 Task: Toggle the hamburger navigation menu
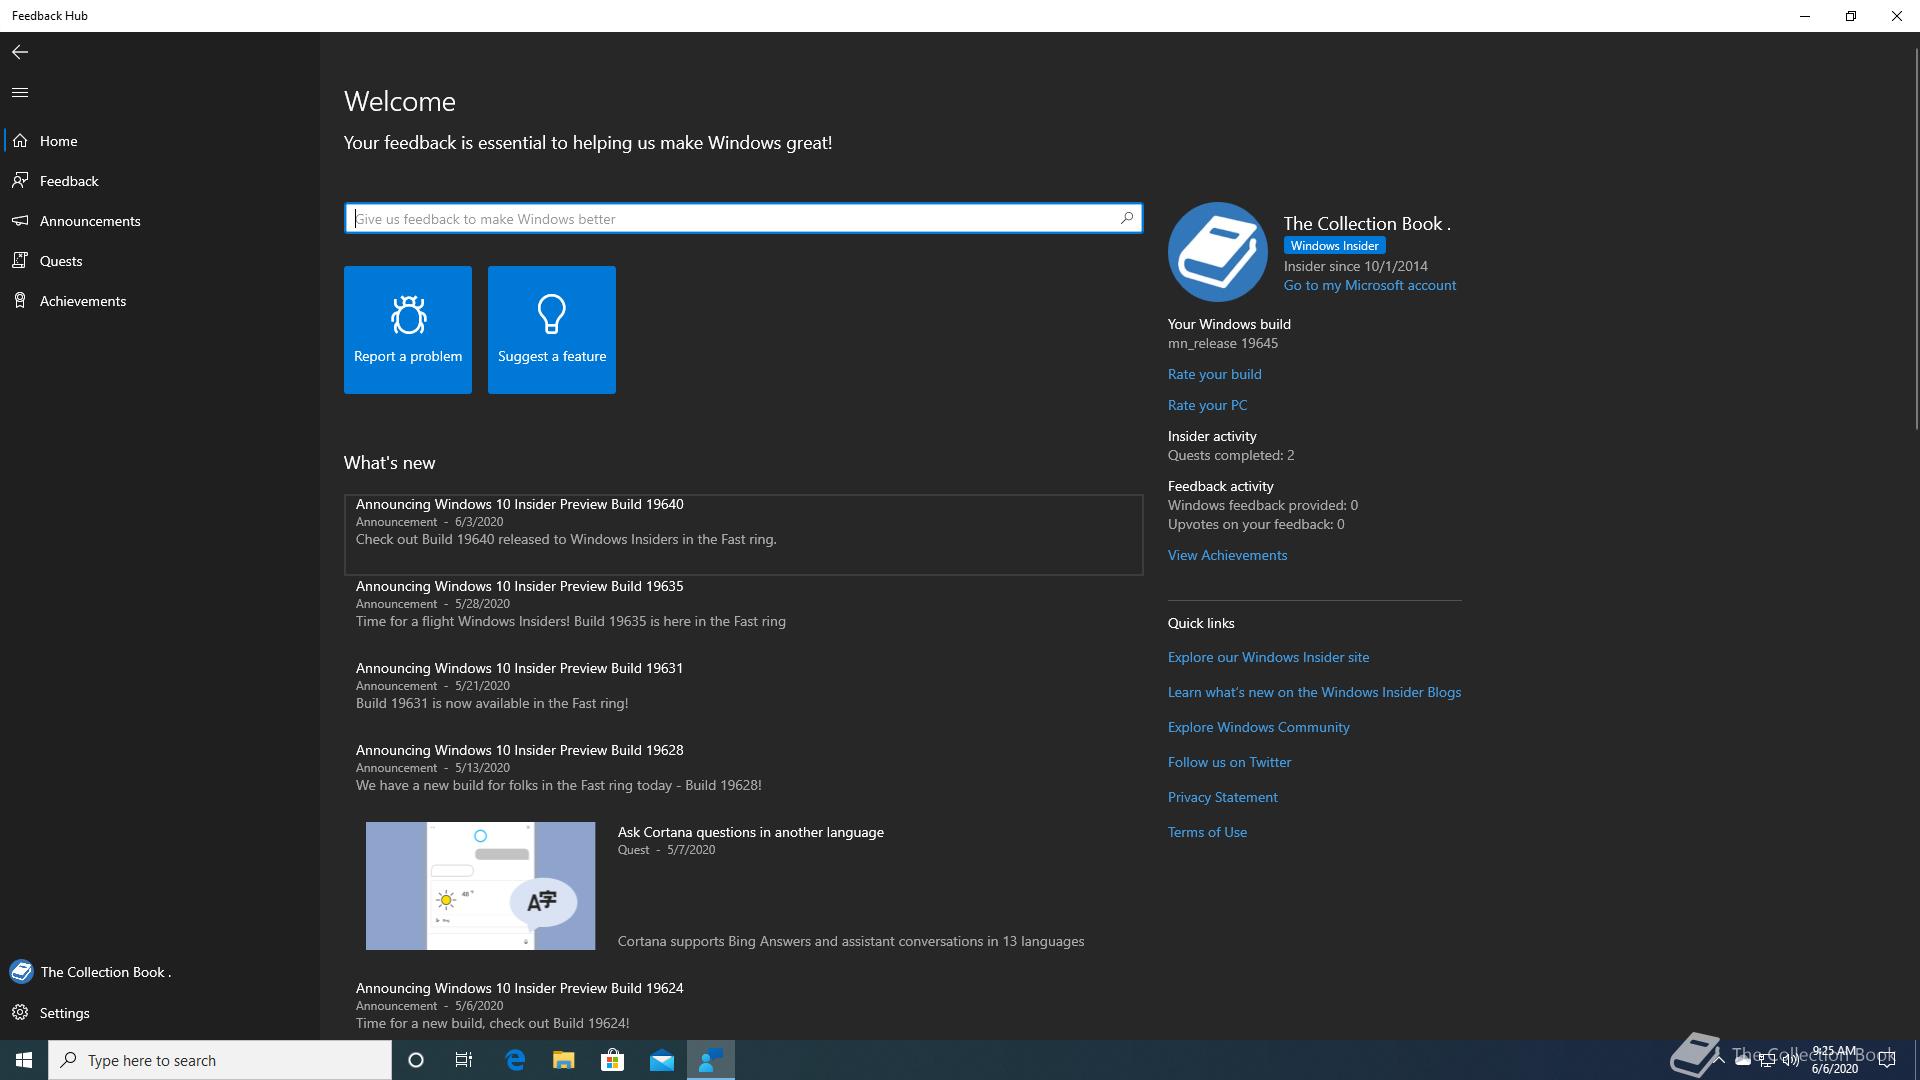coord(20,92)
